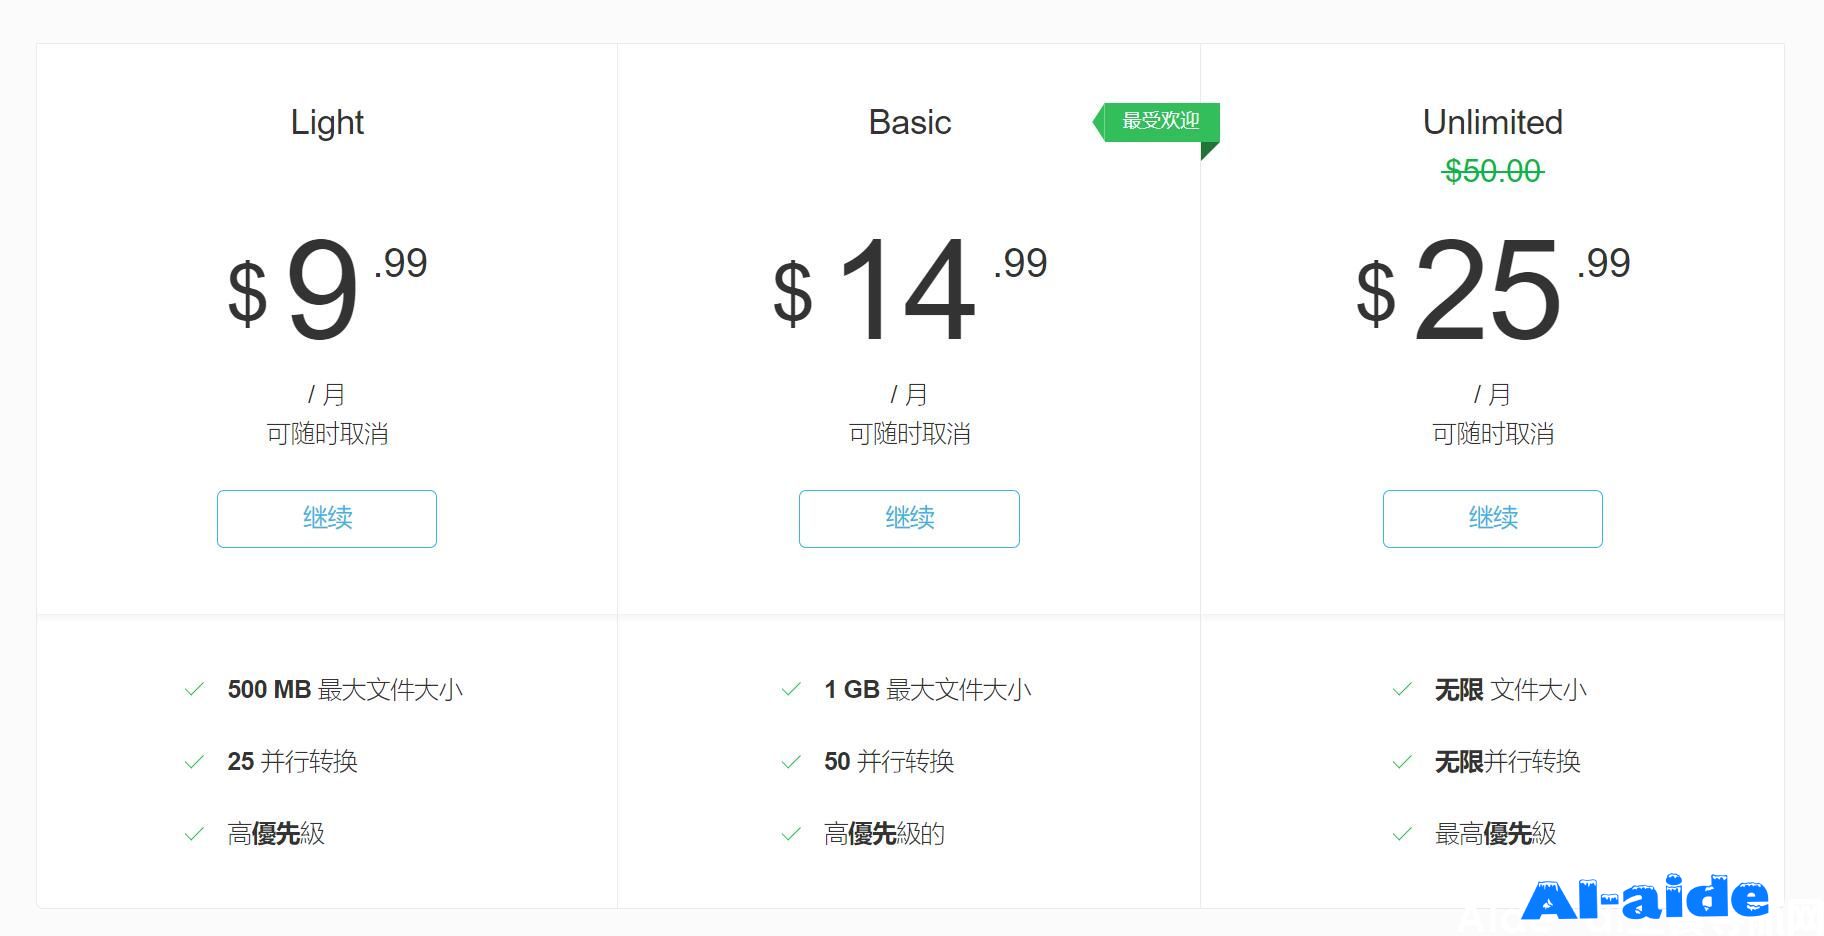Click checkmark beside 无限并行转换
Screen dimensions: 1824x936
pyautogui.click(x=1402, y=762)
